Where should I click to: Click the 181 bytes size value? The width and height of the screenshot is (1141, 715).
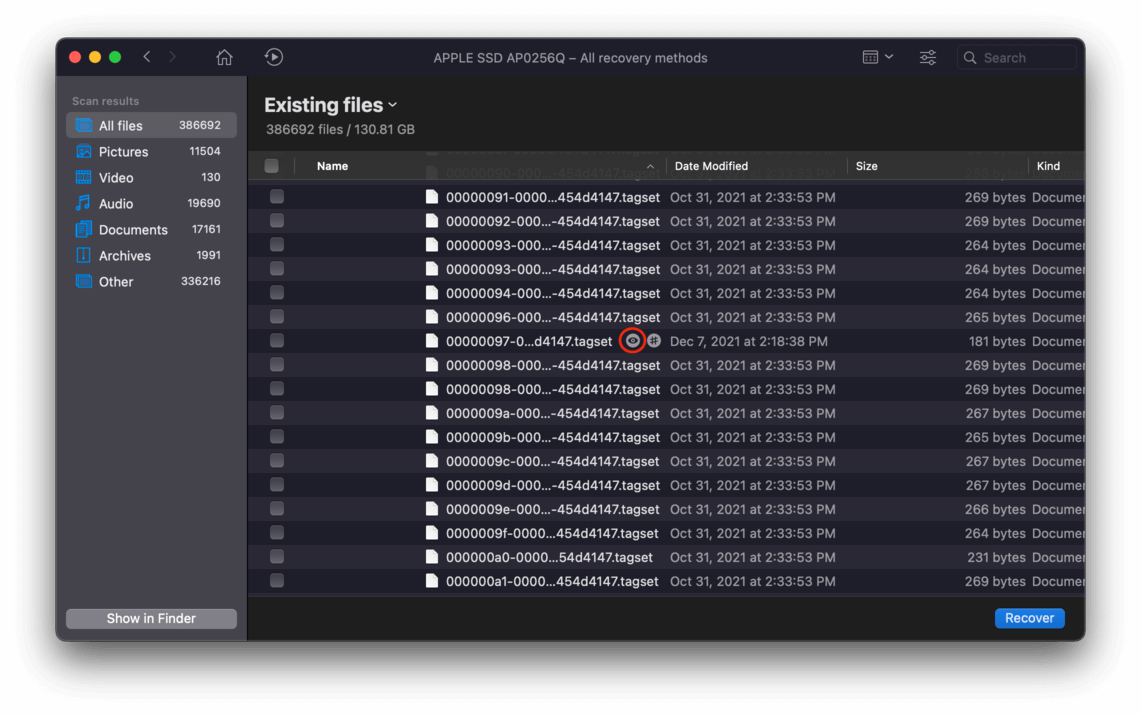pos(997,341)
